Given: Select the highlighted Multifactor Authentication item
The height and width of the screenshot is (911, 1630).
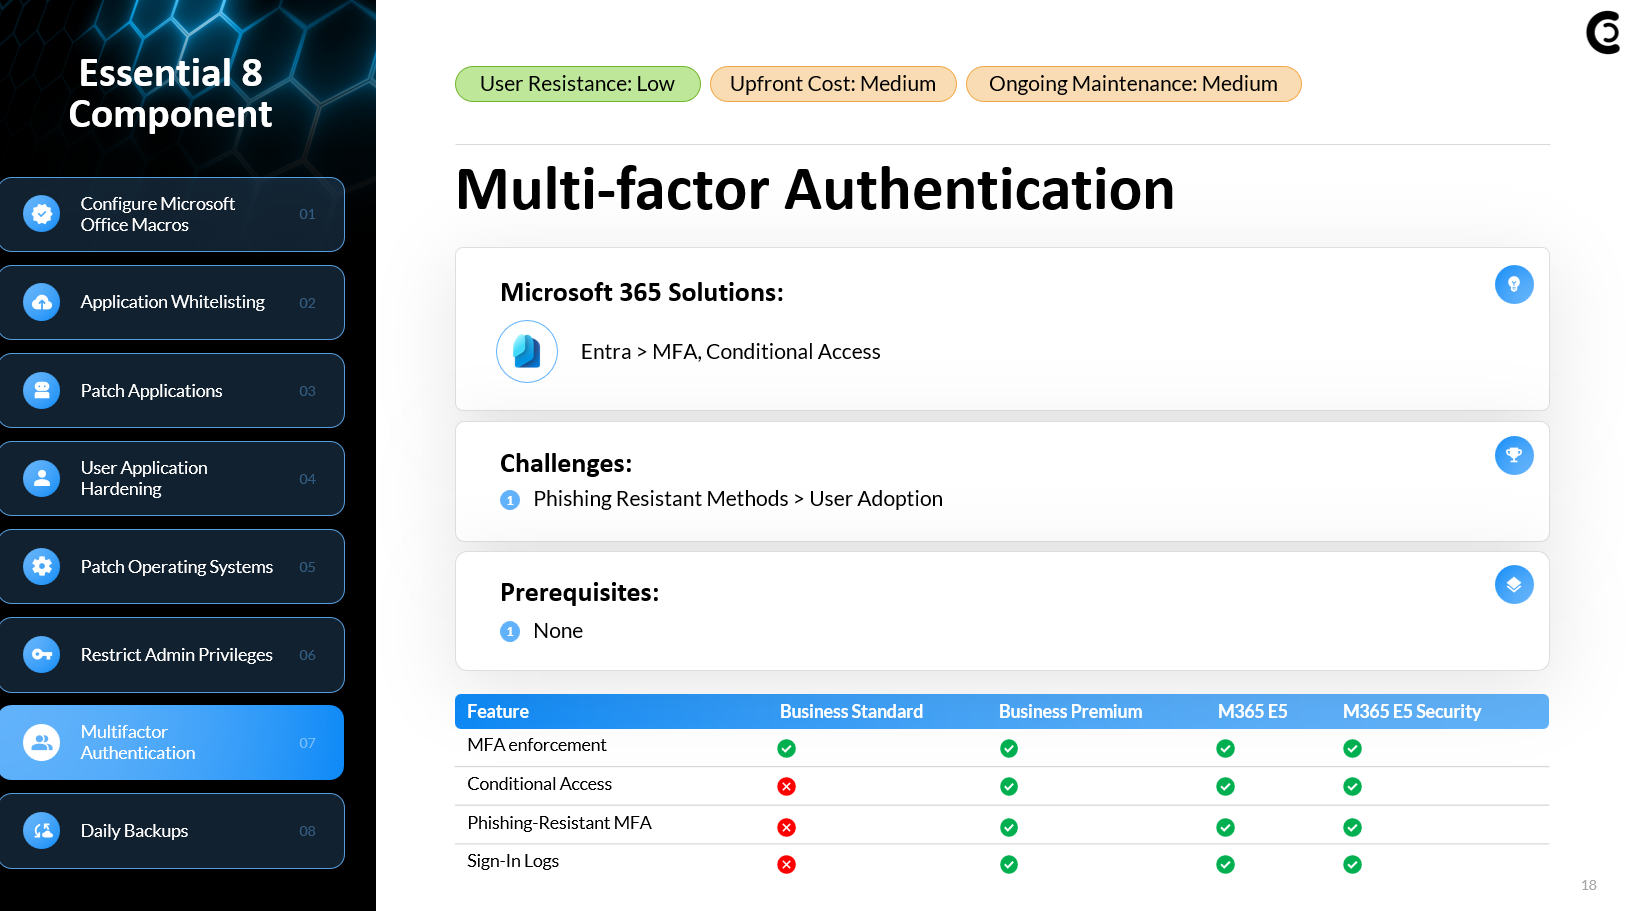Looking at the screenshot, I should coord(172,743).
